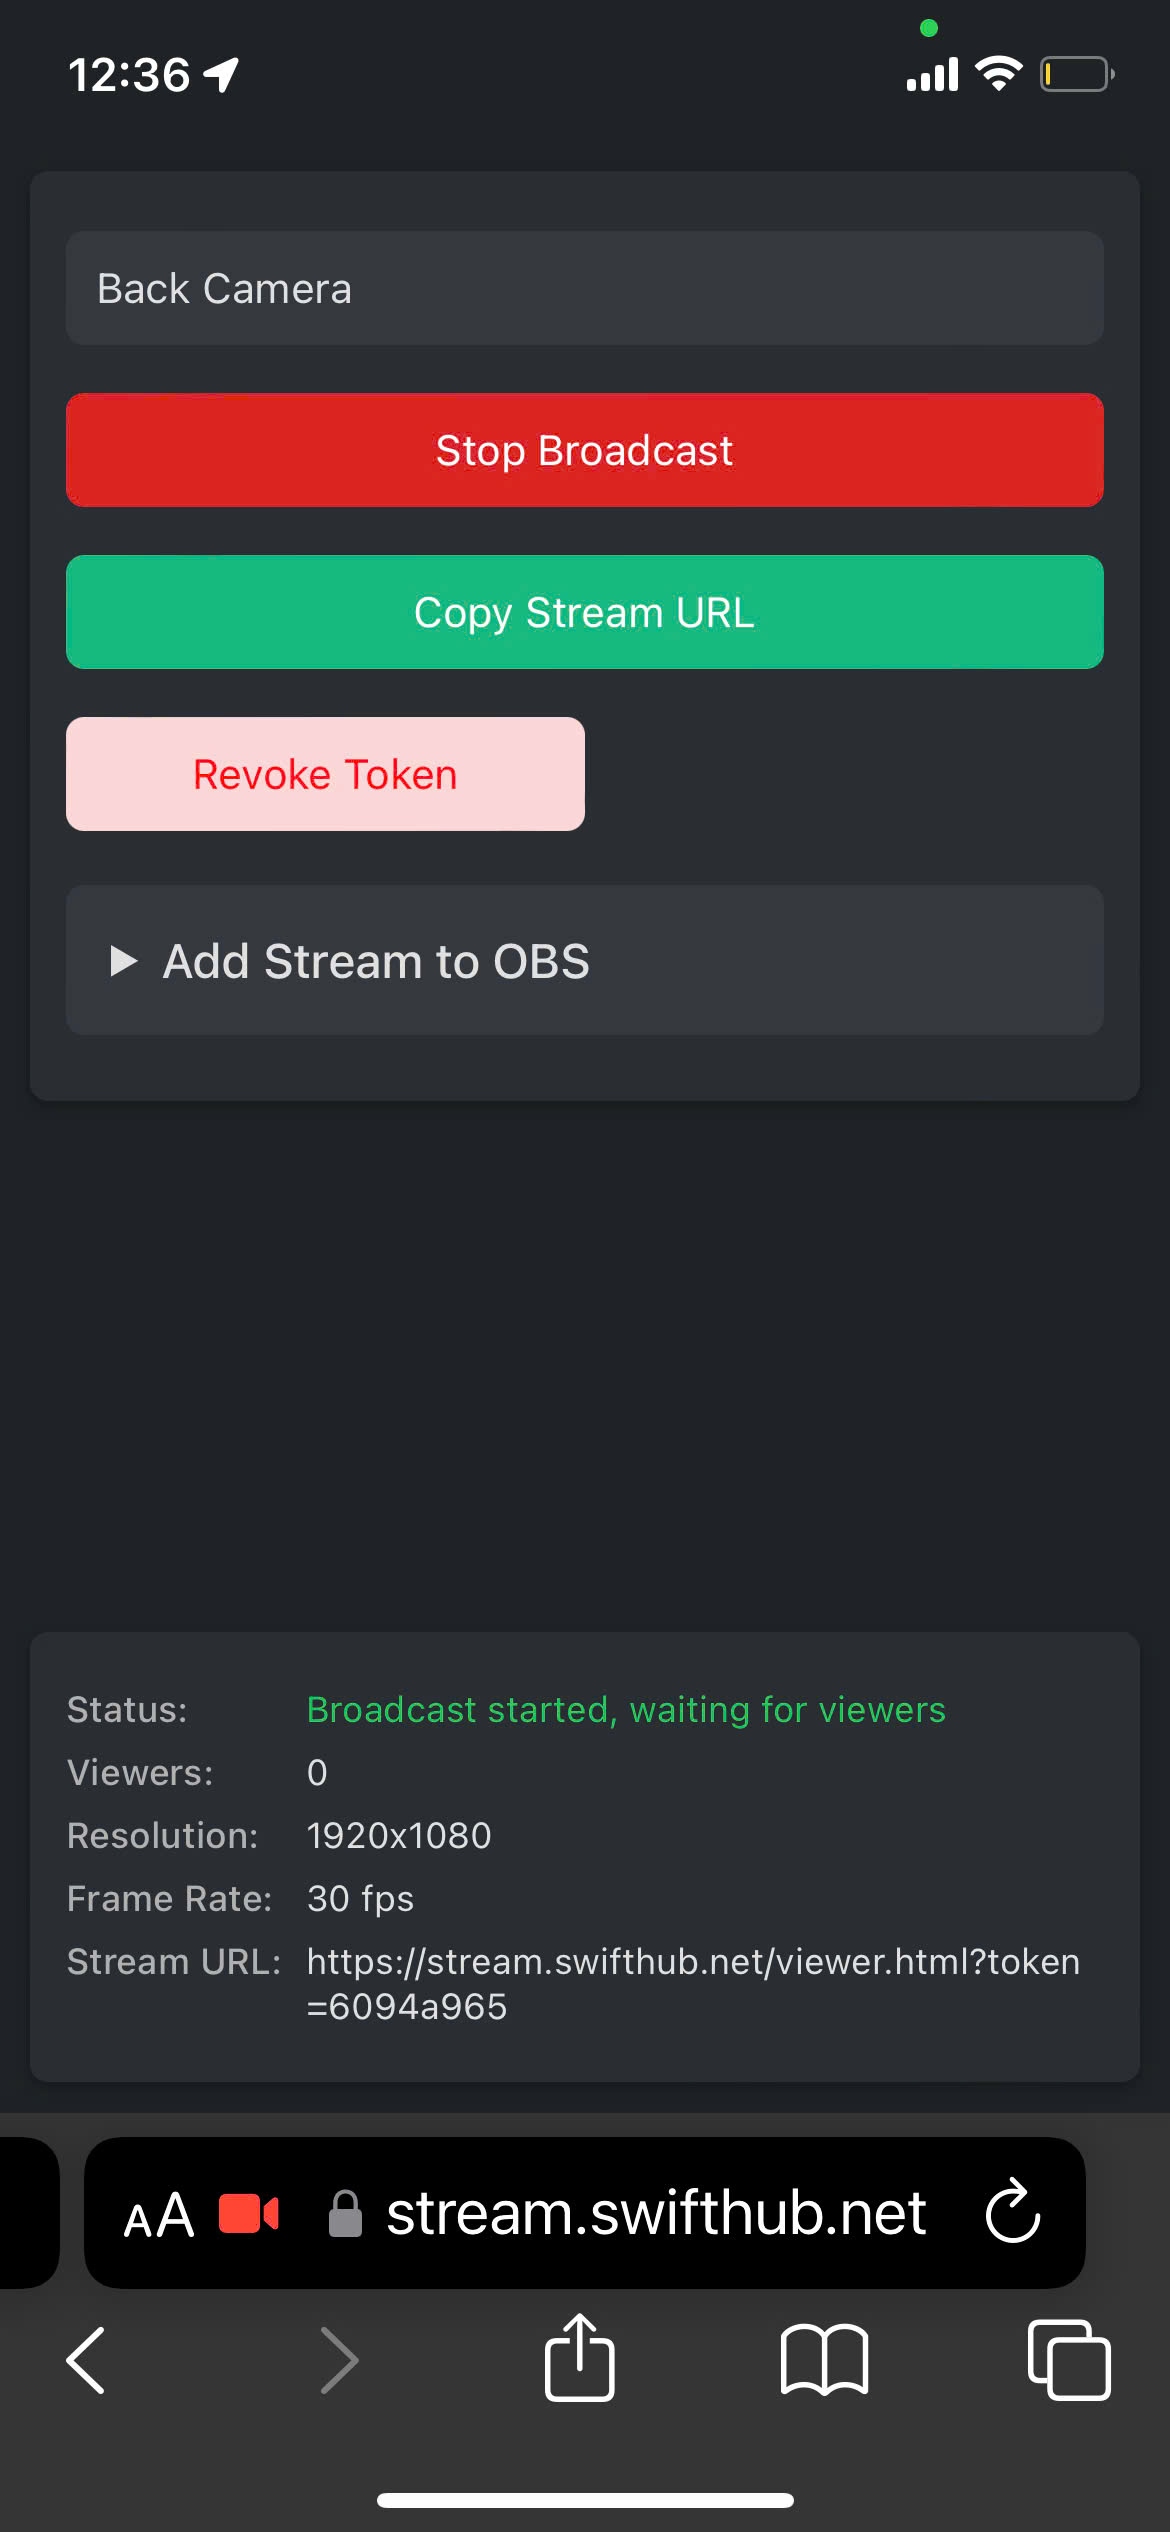The height and width of the screenshot is (2532, 1170).
Task: Tap the clock in status bar
Action: point(129,75)
